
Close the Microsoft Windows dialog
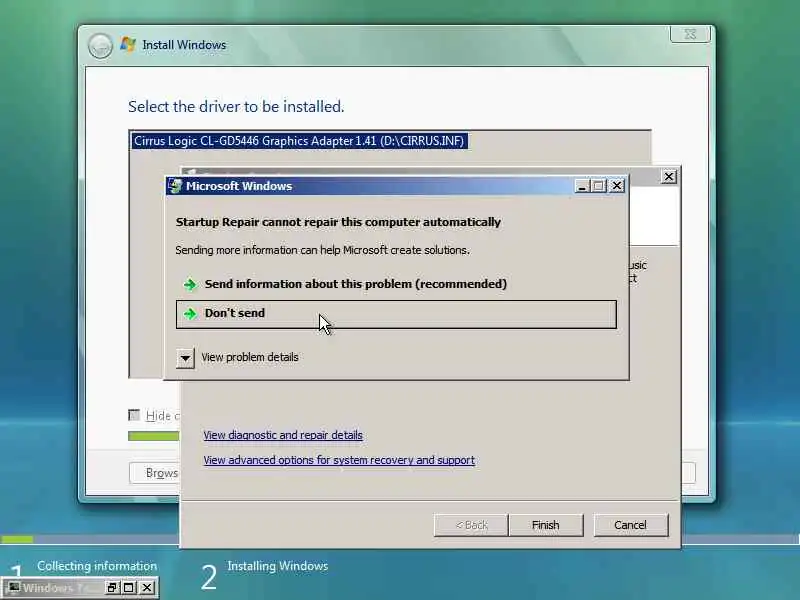pyautogui.click(x=617, y=186)
